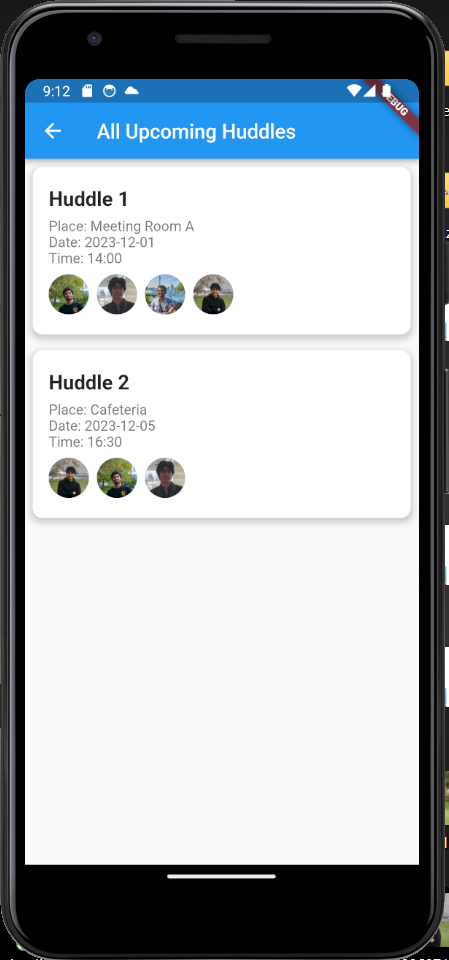
Task: Select second participant avatar in Huddle 1
Action: 117,294
